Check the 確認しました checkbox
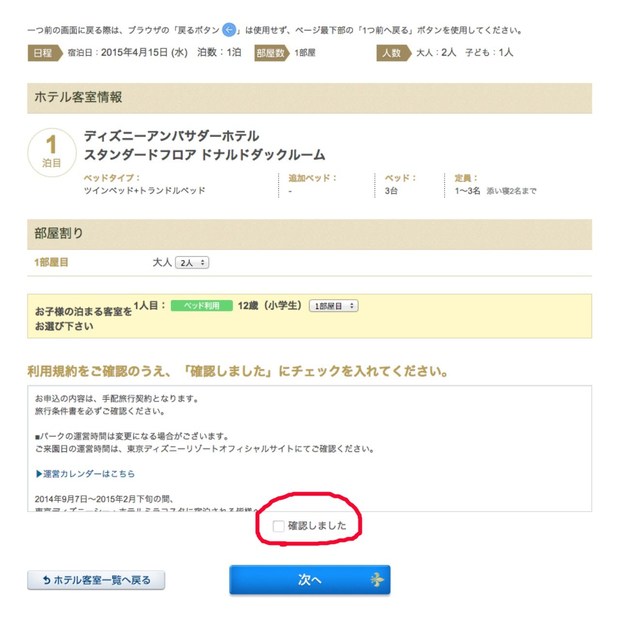 pyautogui.click(x=278, y=525)
